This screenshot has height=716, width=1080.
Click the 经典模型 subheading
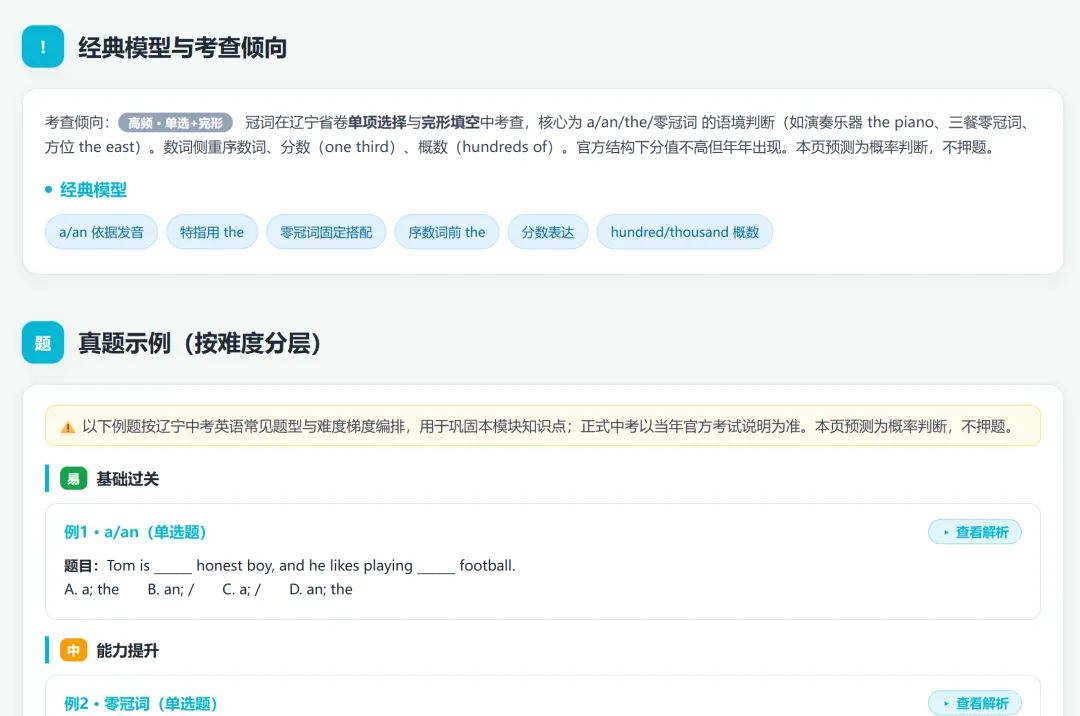click(93, 189)
